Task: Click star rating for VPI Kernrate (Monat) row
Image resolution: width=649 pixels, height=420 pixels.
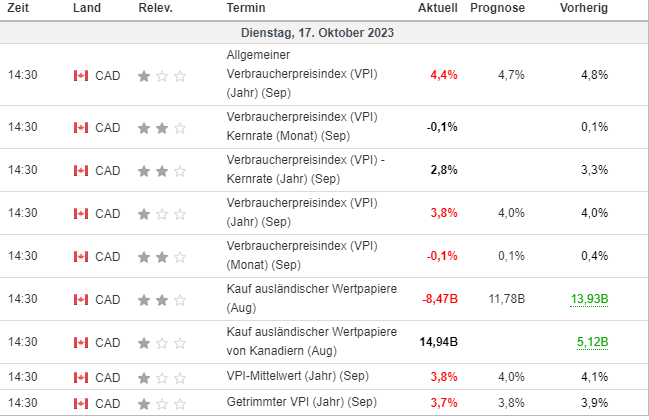Action: click(162, 127)
